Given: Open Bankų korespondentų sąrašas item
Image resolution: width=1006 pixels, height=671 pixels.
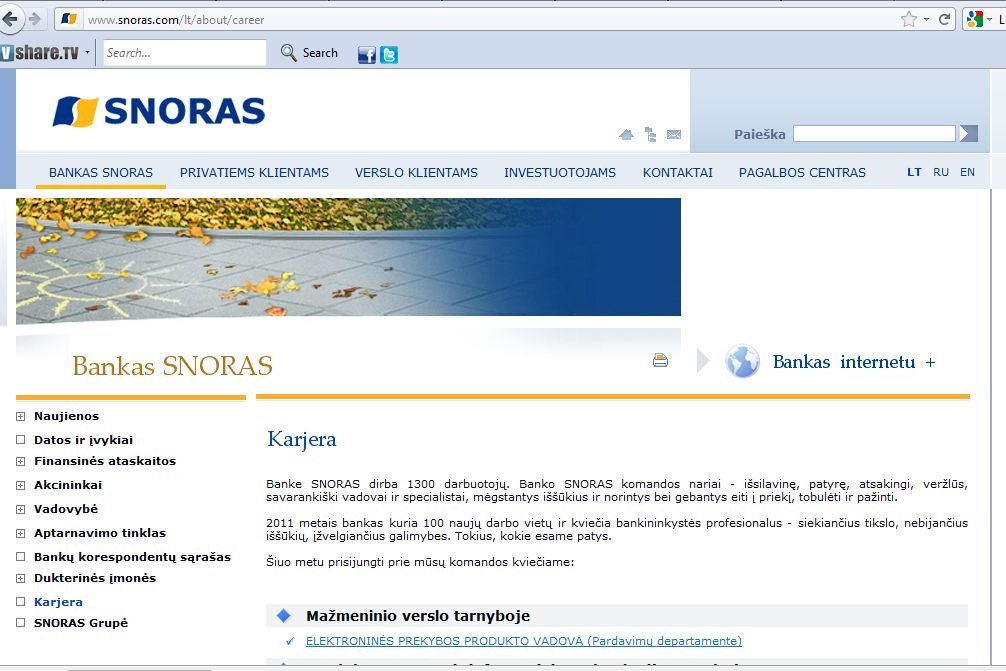Looking at the screenshot, I should coord(132,557).
